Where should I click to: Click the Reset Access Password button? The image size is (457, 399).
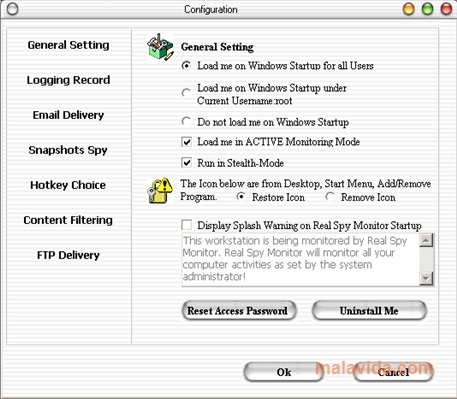[239, 310]
